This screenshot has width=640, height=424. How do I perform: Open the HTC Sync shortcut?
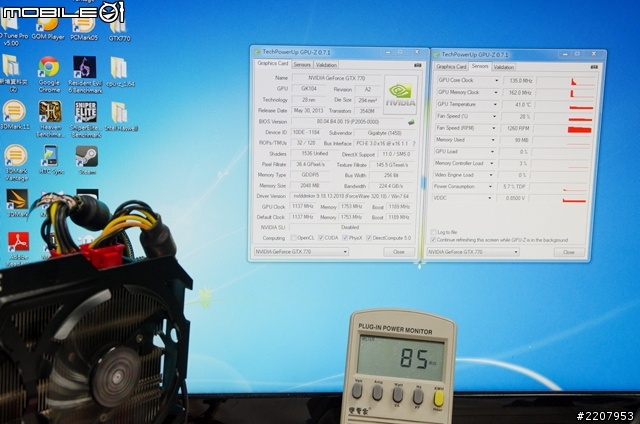pos(51,160)
